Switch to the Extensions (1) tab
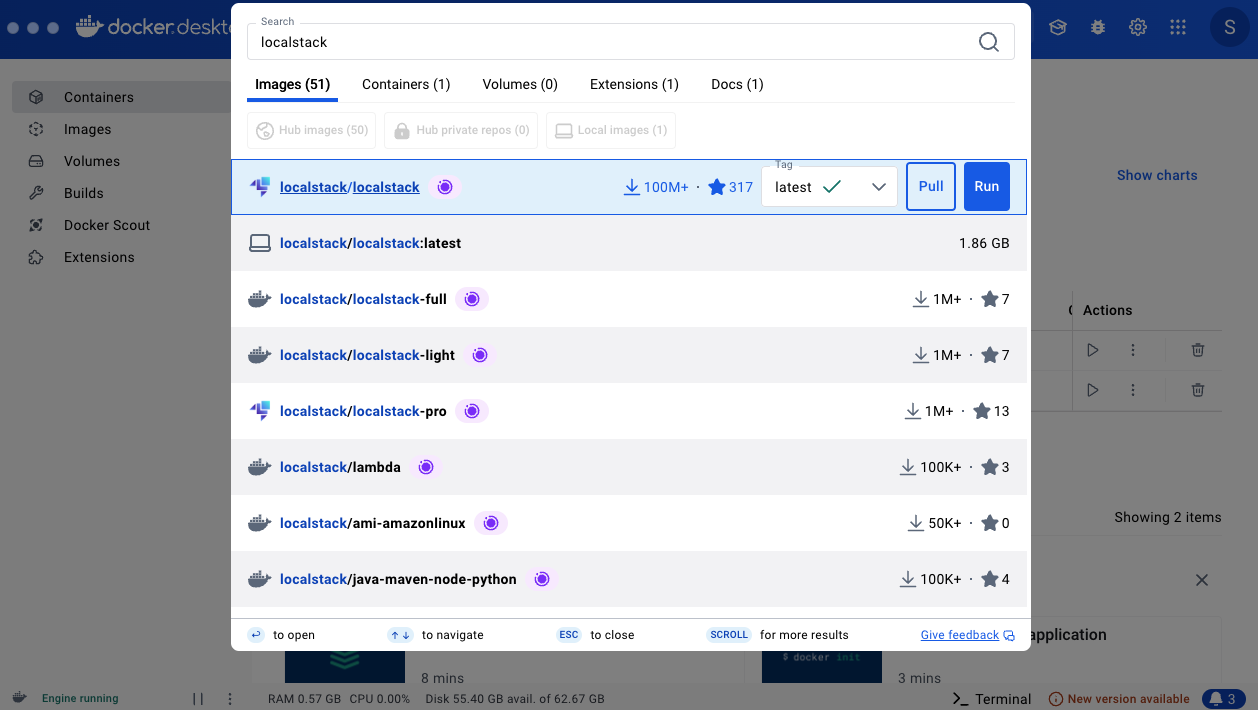1258x710 pixels. tap(634, 84)
